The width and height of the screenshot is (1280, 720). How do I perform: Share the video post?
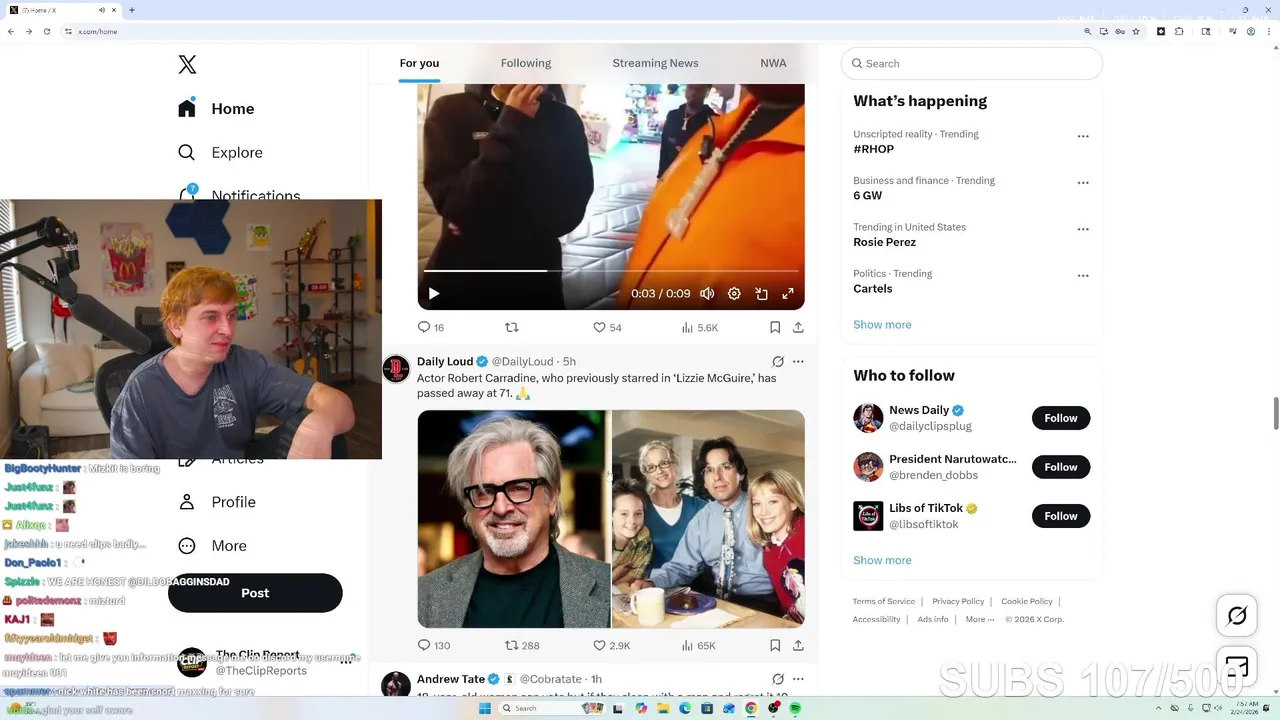(x=798, y=327)
